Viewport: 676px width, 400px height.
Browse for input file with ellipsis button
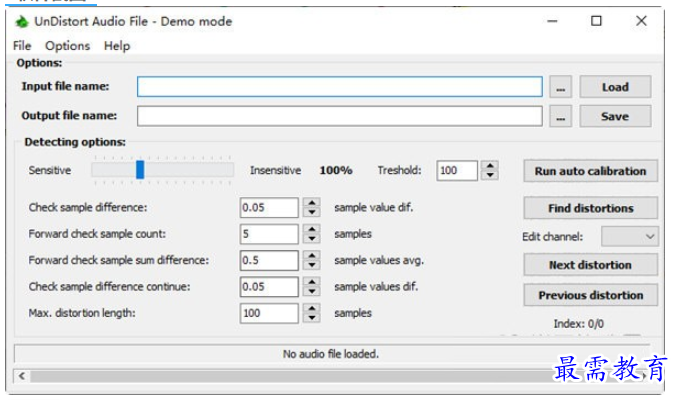[x=560, y=87]
